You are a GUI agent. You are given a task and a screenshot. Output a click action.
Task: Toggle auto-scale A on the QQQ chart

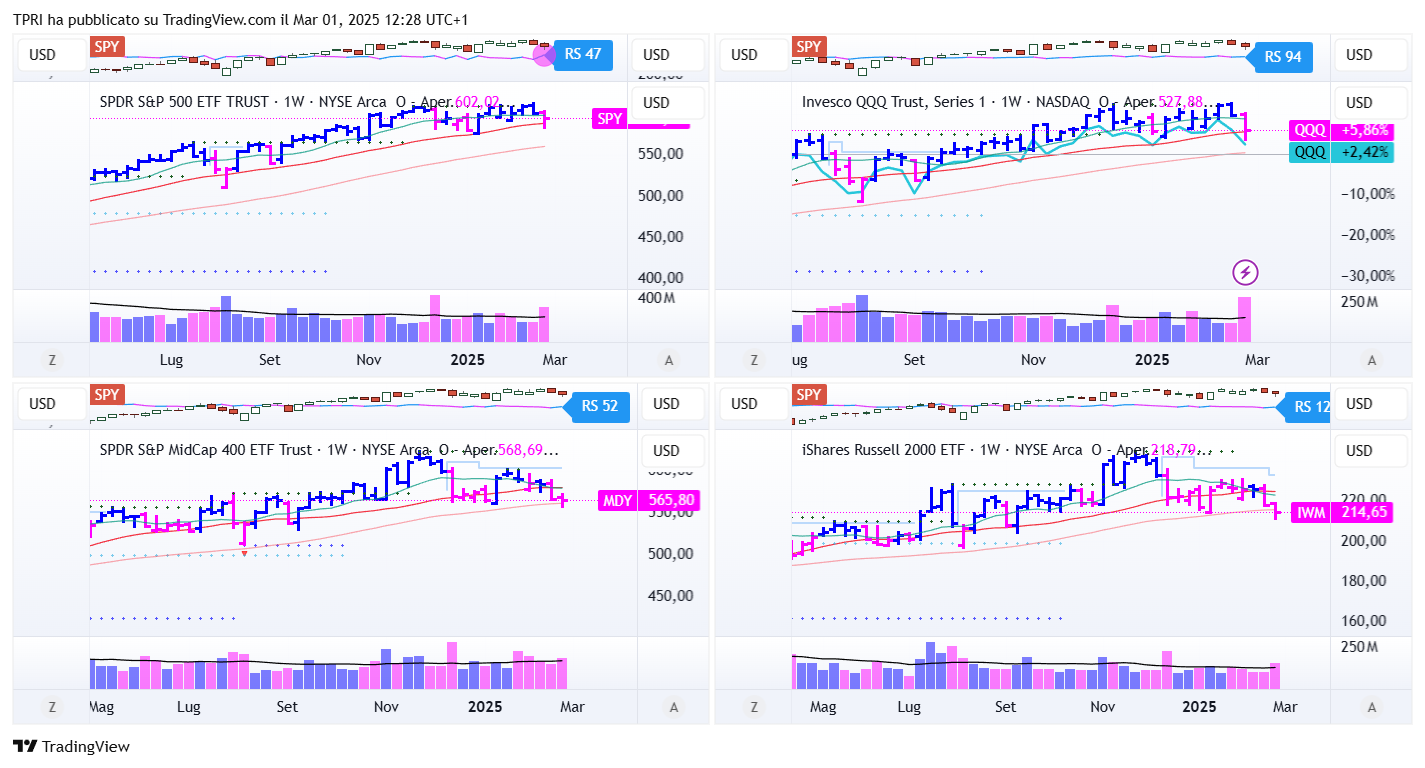click(1371, 360)
